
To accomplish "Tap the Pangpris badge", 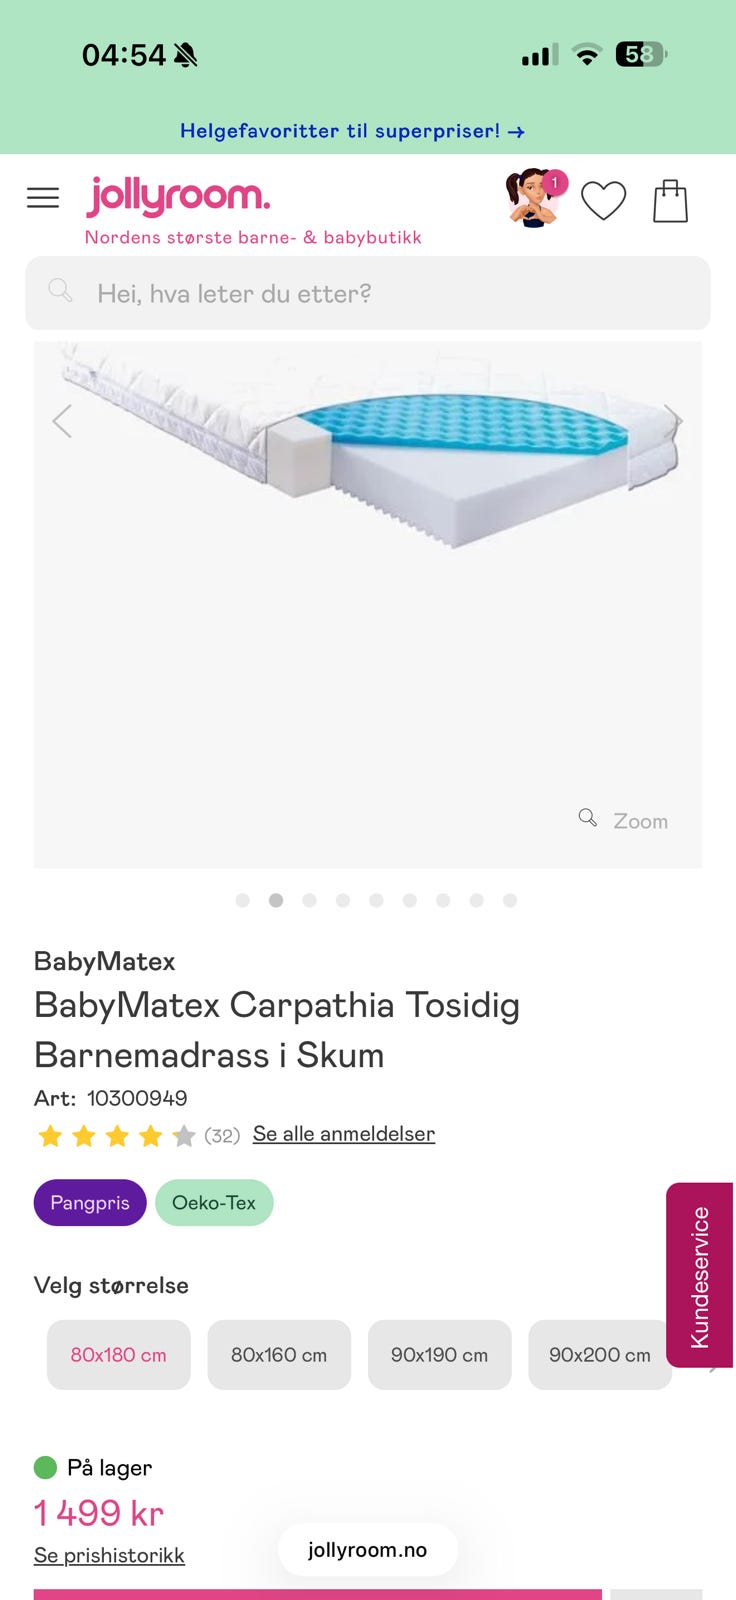I will click(90, 1202).
